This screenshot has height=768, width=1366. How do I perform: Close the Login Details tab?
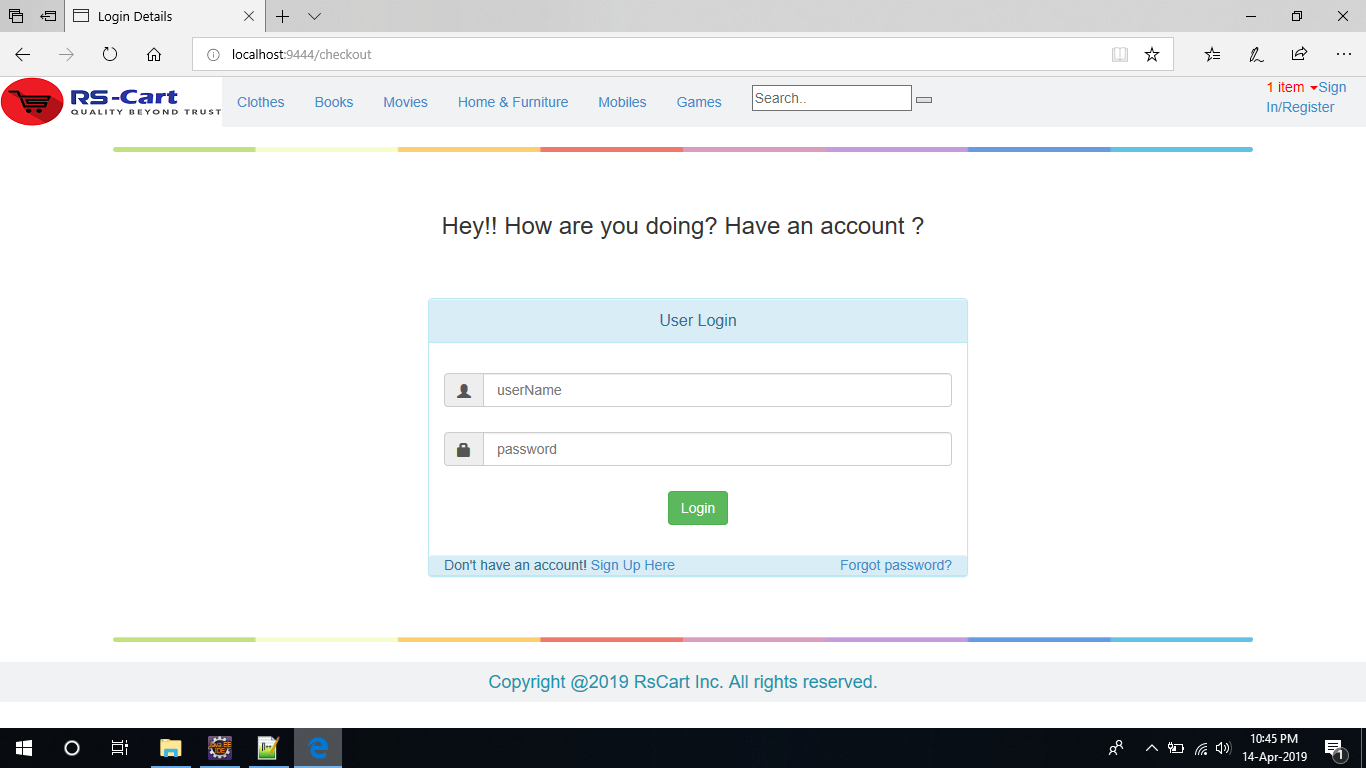point(249,16)
